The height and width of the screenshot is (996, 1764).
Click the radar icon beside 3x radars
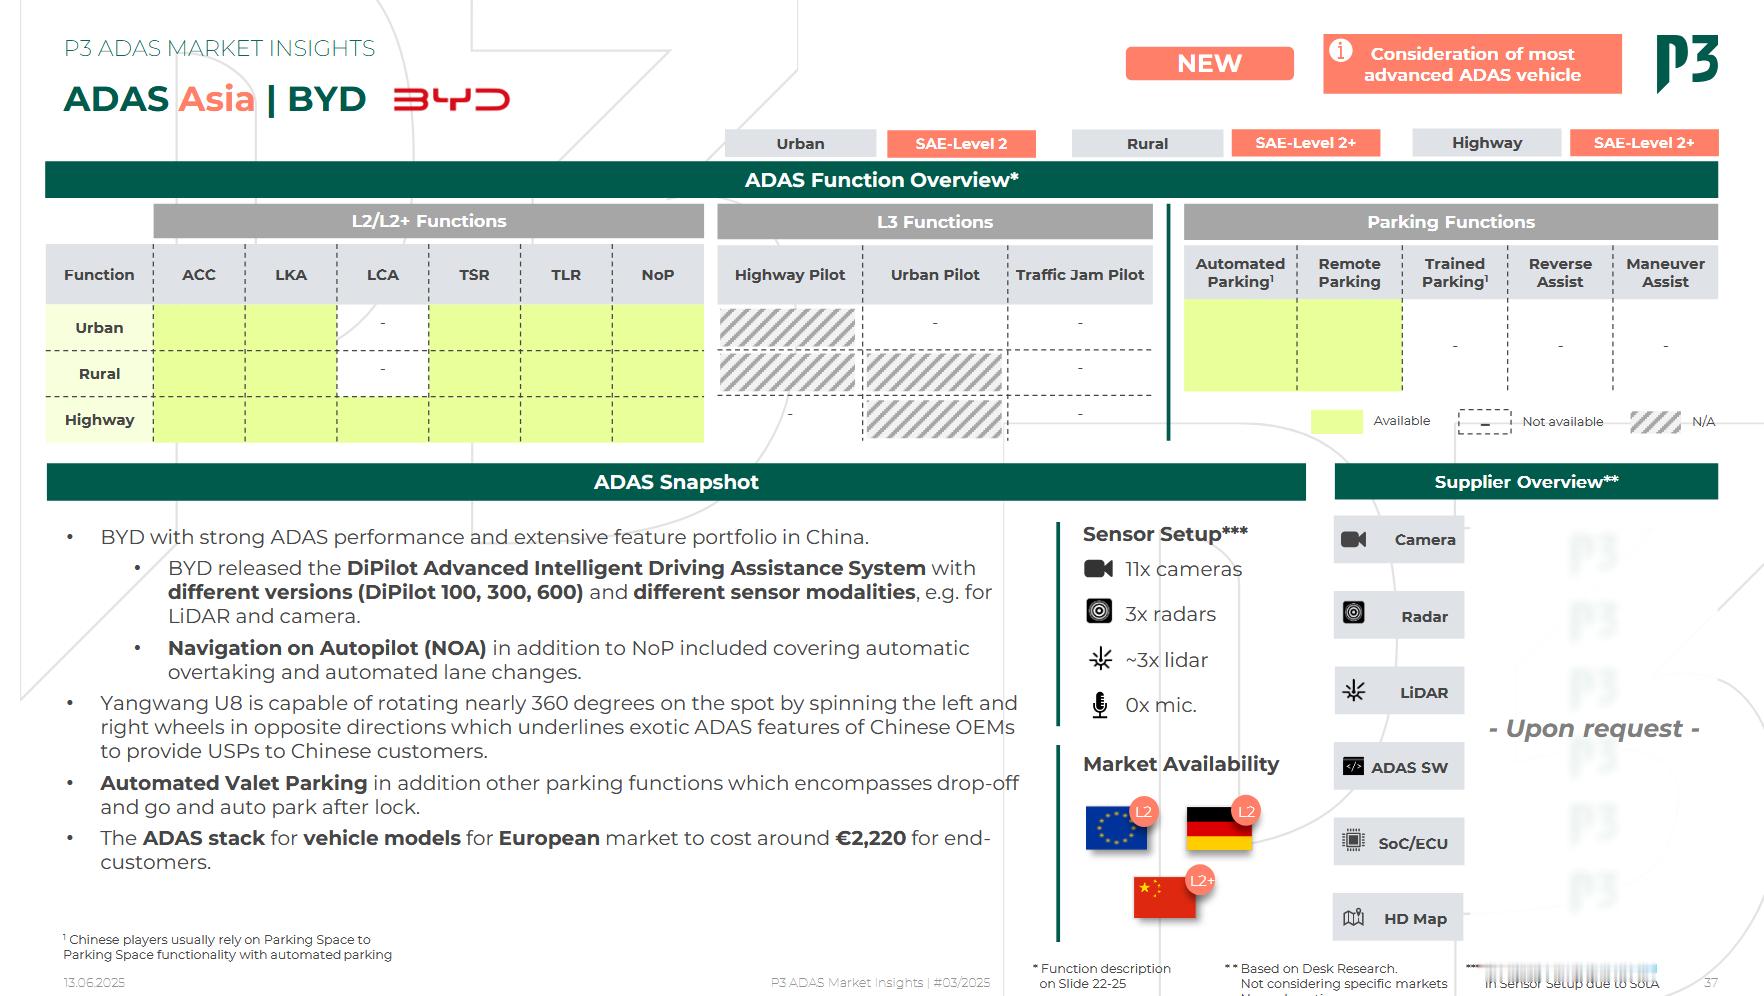tap(1099, 611)
